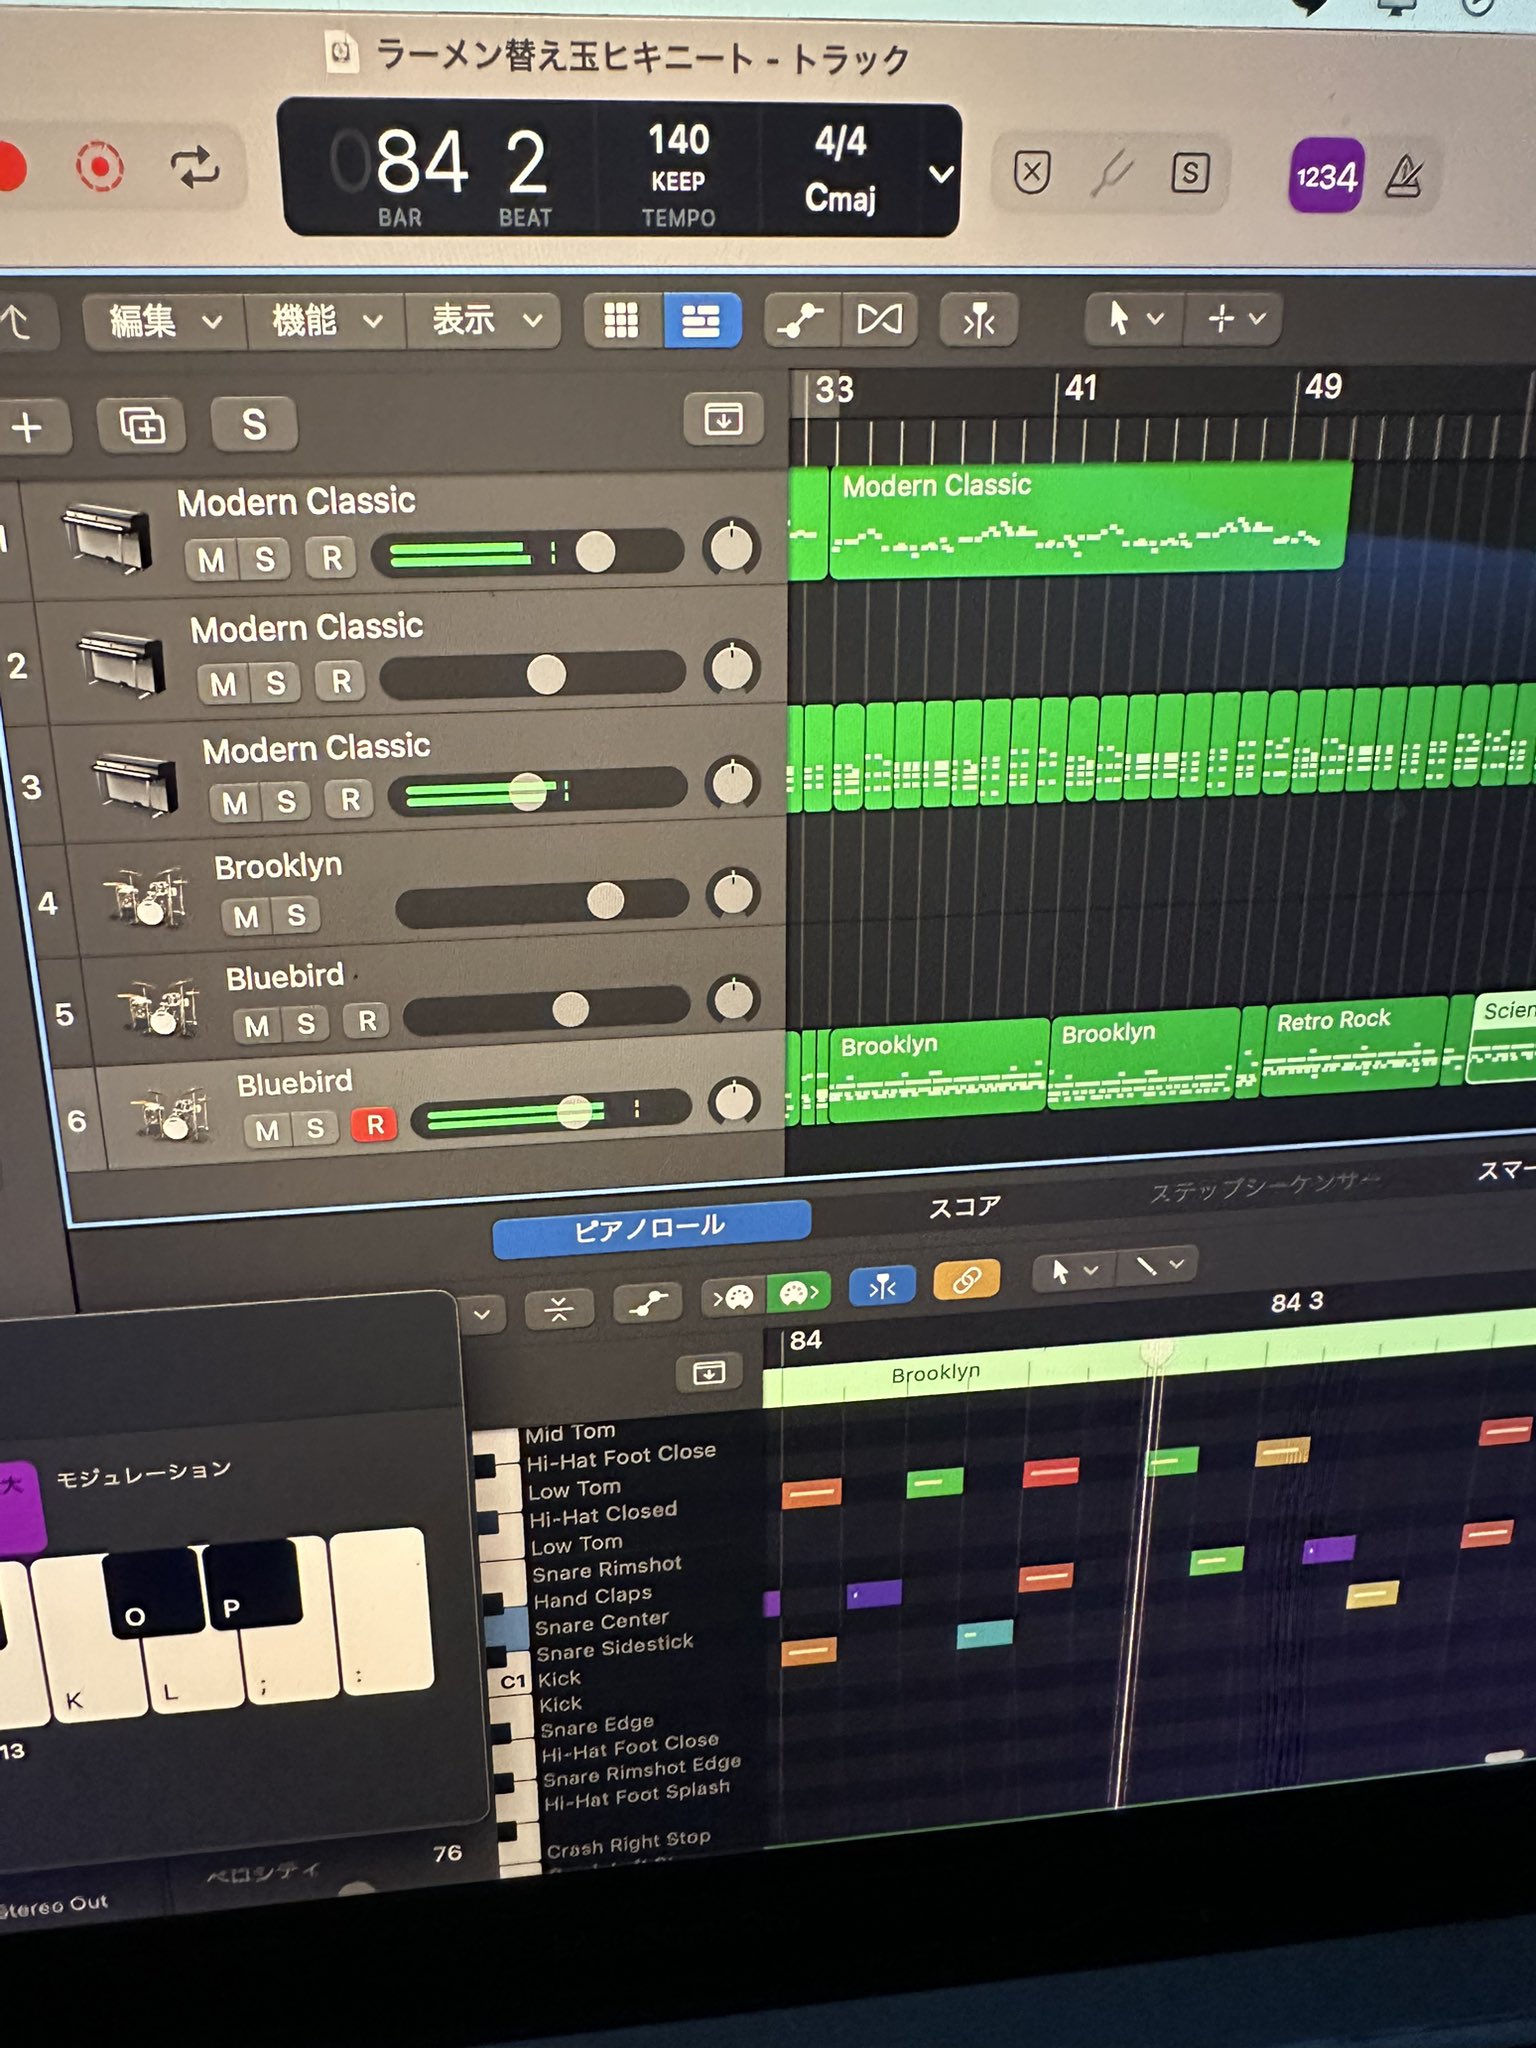Open the 表示 menu
Viewport: 1536px width, 2048px height.
[x=486, y=320]
